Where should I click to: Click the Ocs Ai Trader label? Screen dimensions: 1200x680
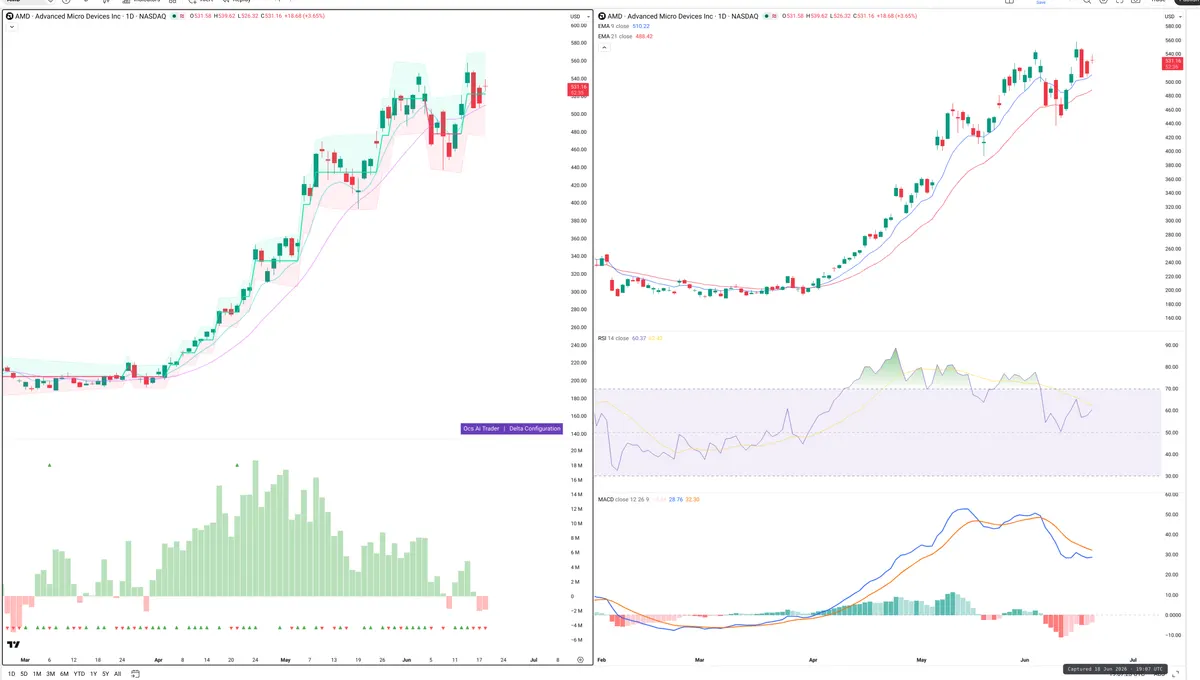(x=481, y=428)
